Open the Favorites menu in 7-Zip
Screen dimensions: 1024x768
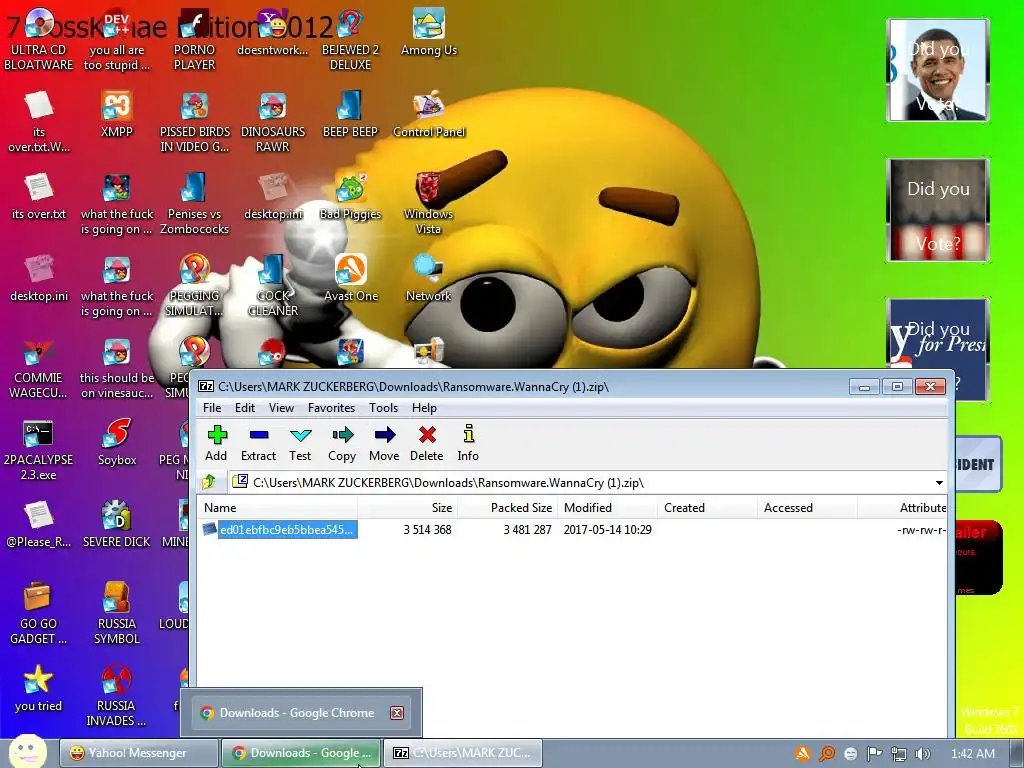coord(331,408)
